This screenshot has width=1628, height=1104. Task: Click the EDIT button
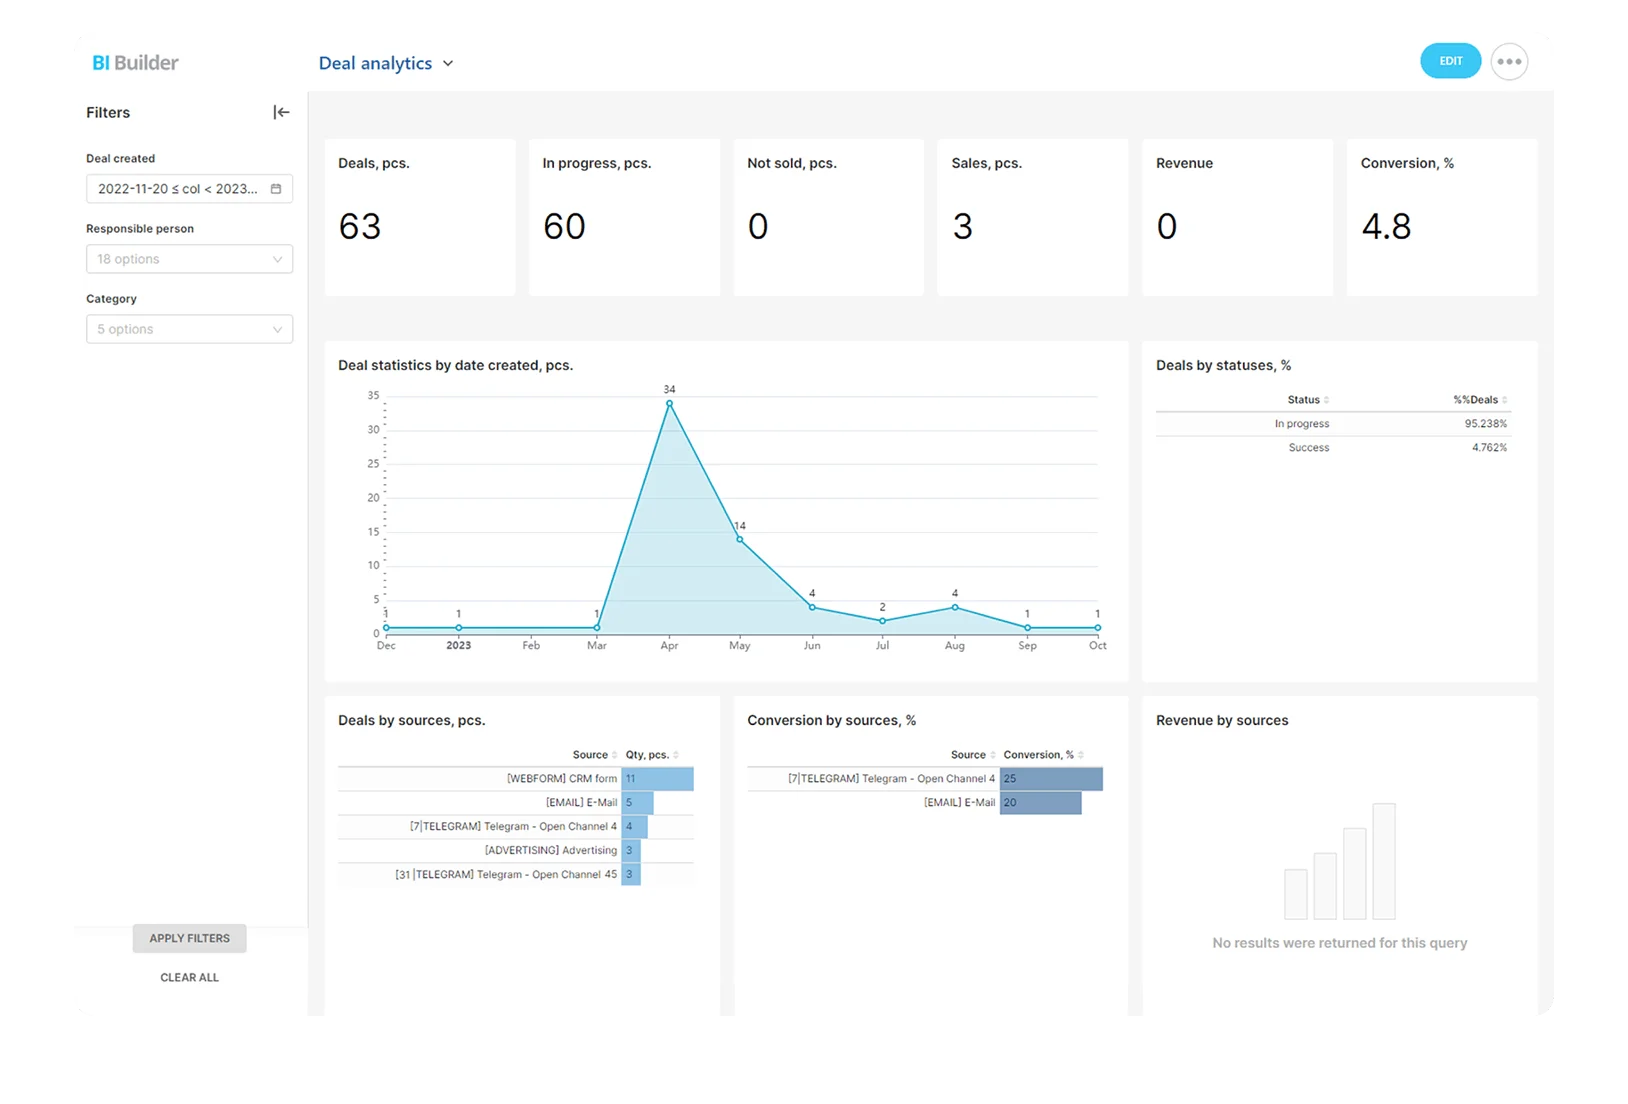pyautogui.click(x=1450, y=61)
